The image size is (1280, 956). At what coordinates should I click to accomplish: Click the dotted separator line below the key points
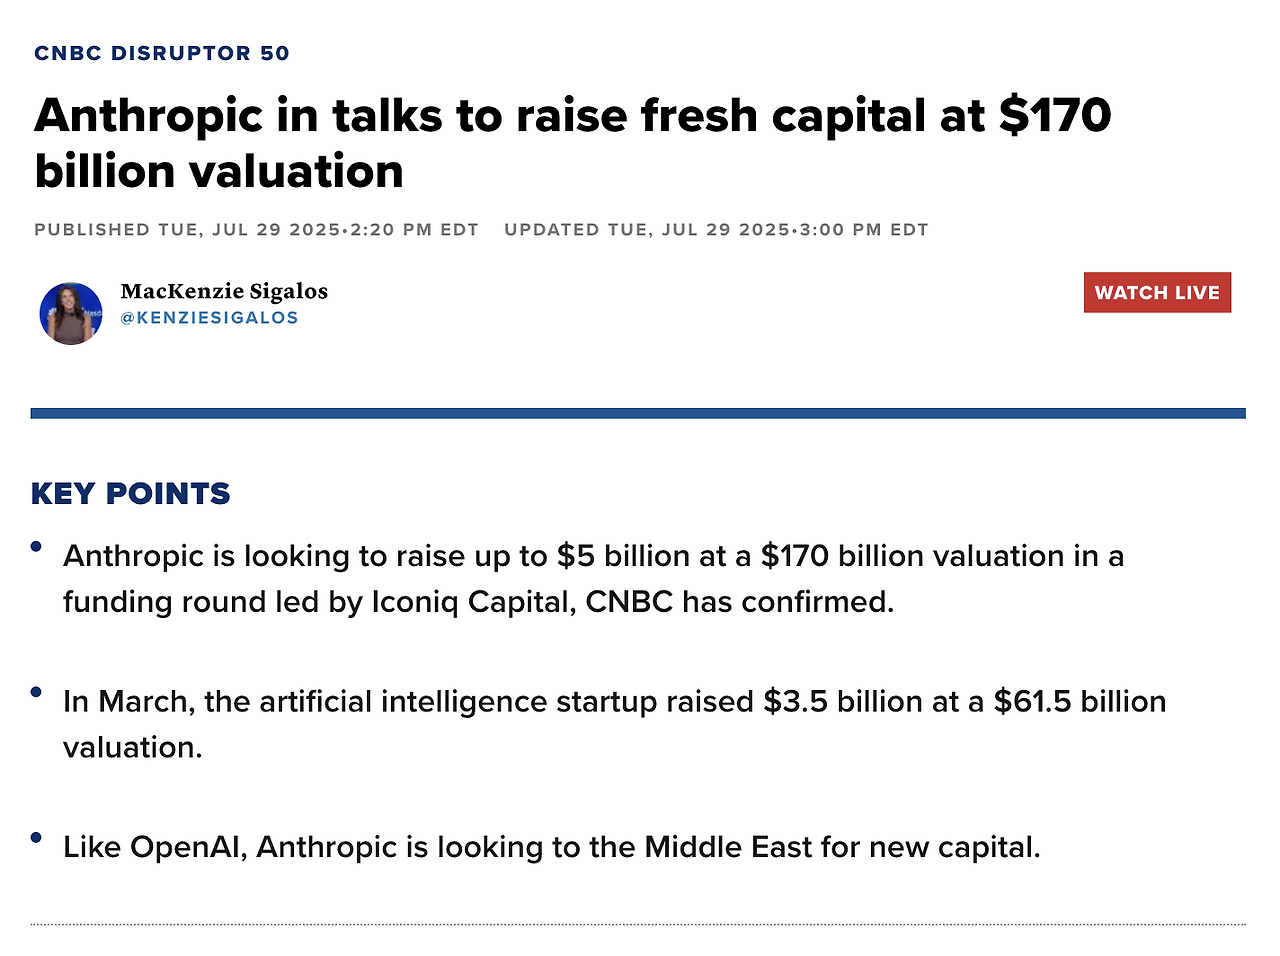[x=638, y=925]
